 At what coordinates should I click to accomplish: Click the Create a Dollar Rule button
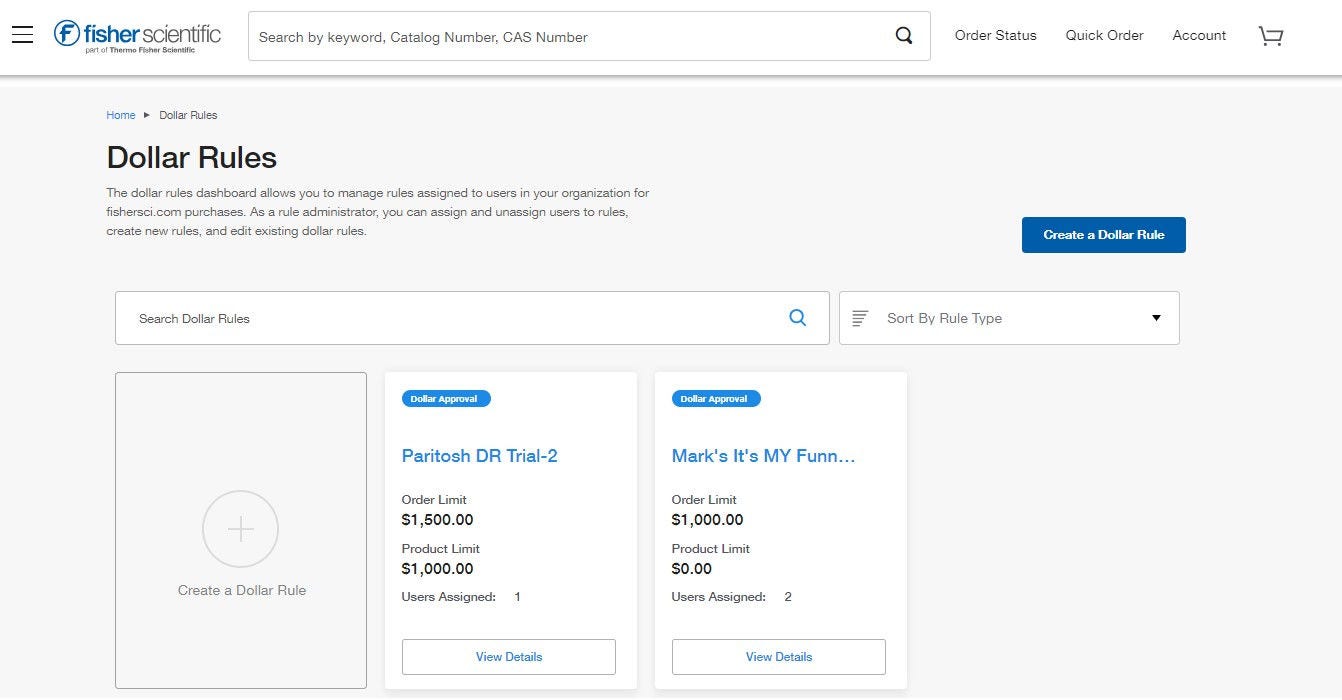click(1103, 234)
